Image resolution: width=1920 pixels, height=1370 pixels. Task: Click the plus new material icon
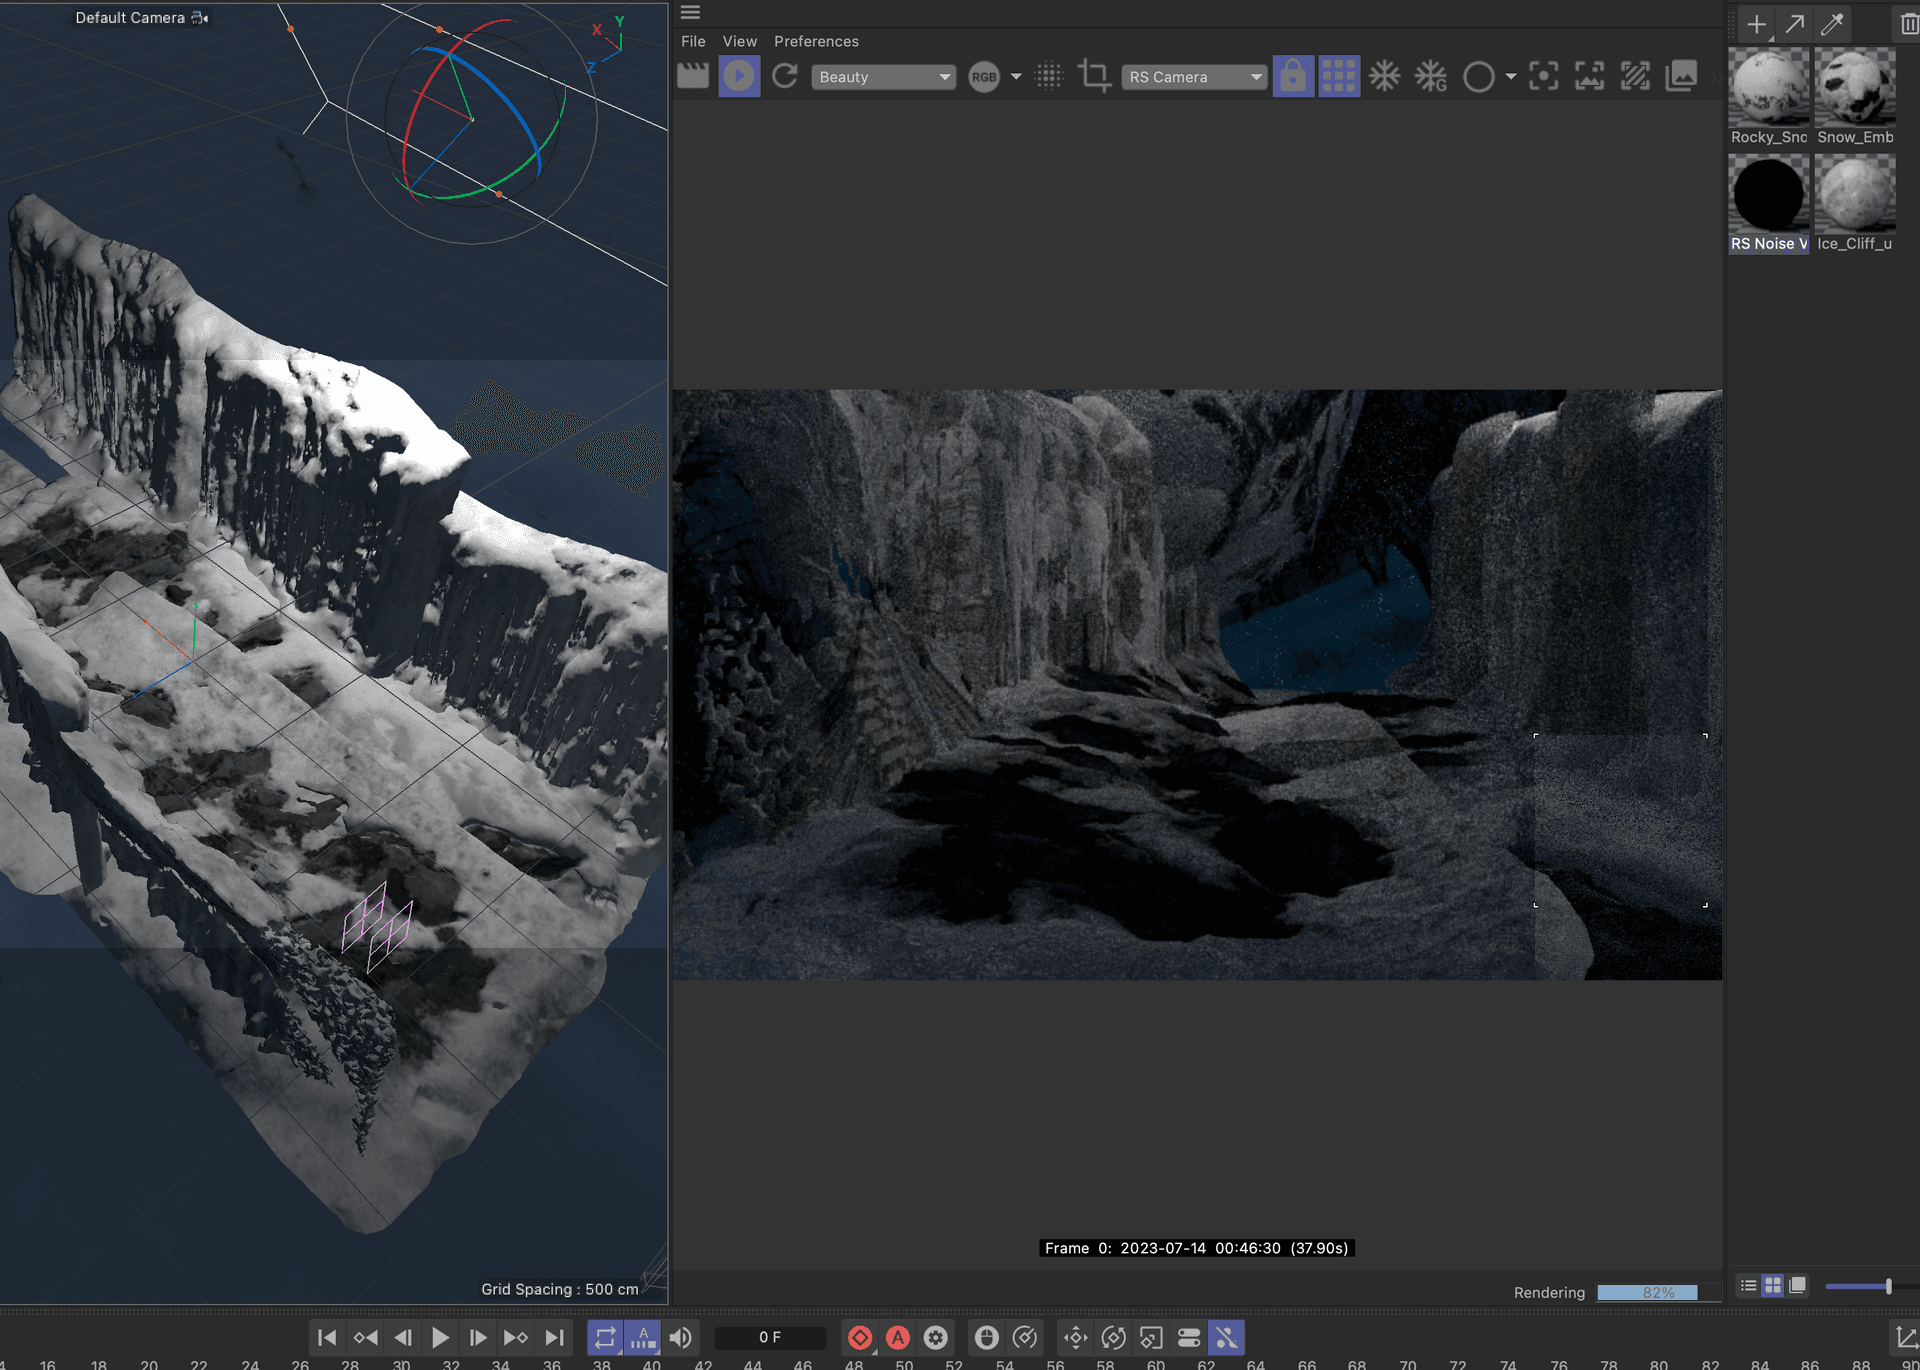pyautogui.click(x=1757, y=24)
